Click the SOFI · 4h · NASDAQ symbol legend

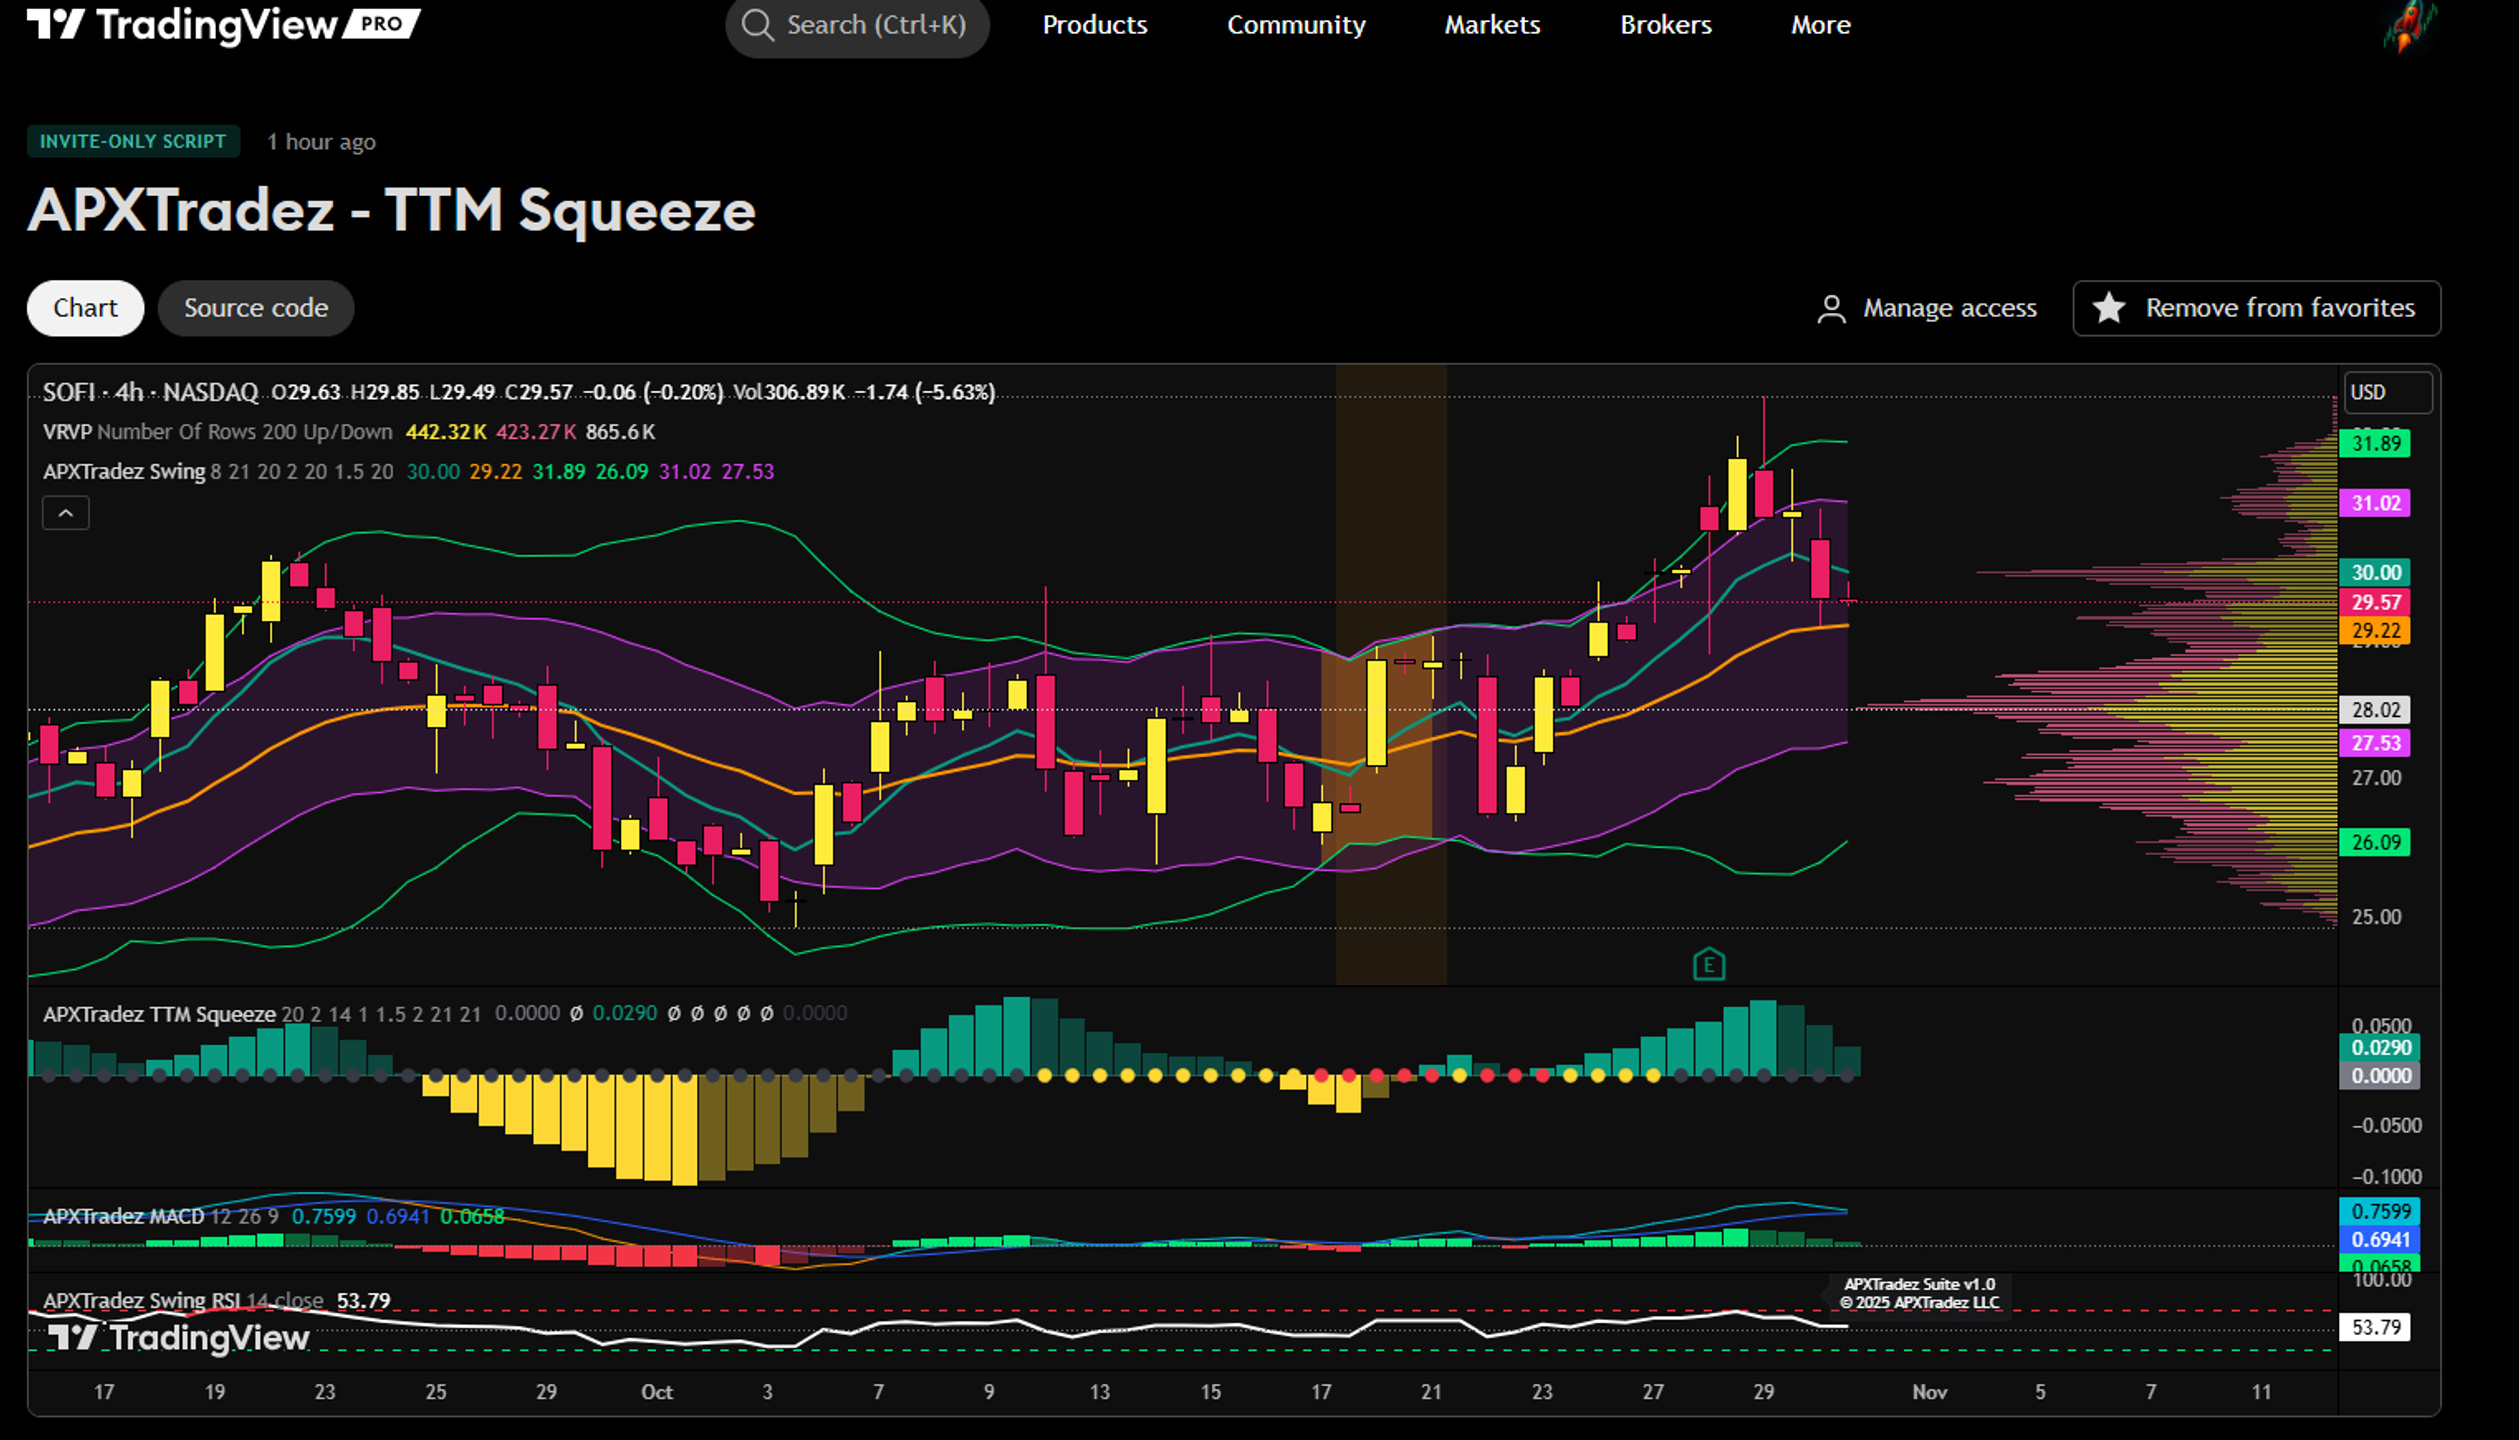tap(150, 392)
